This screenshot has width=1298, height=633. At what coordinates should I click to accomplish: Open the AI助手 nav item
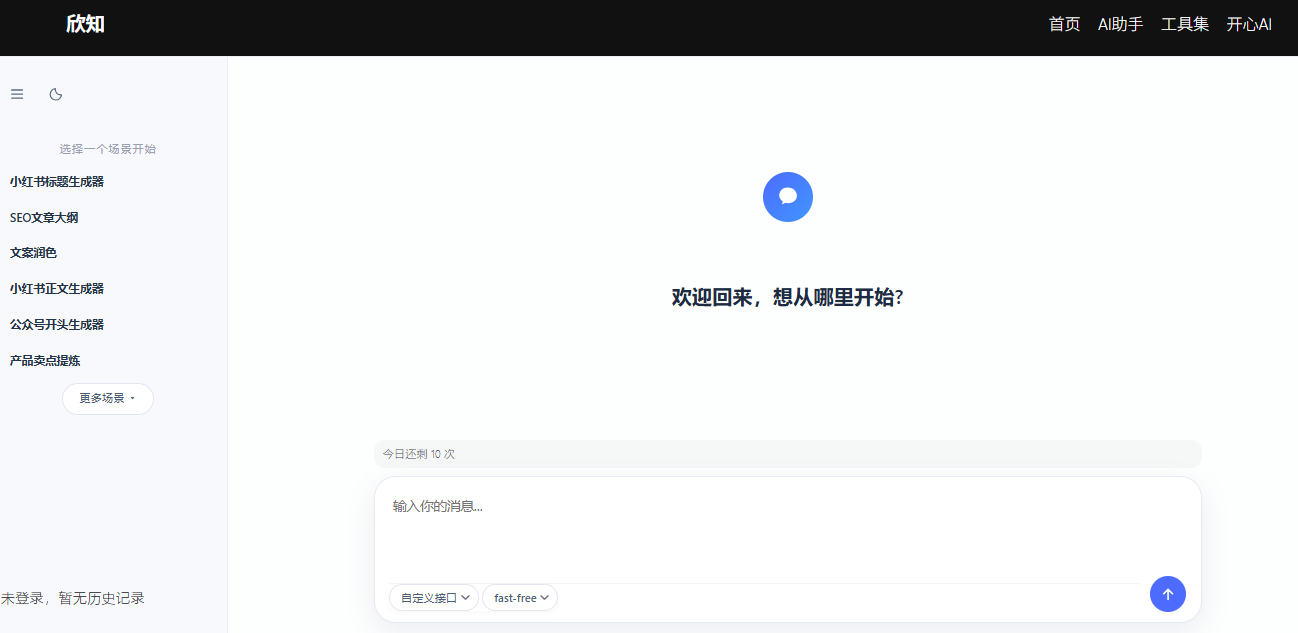(1120, 24)
